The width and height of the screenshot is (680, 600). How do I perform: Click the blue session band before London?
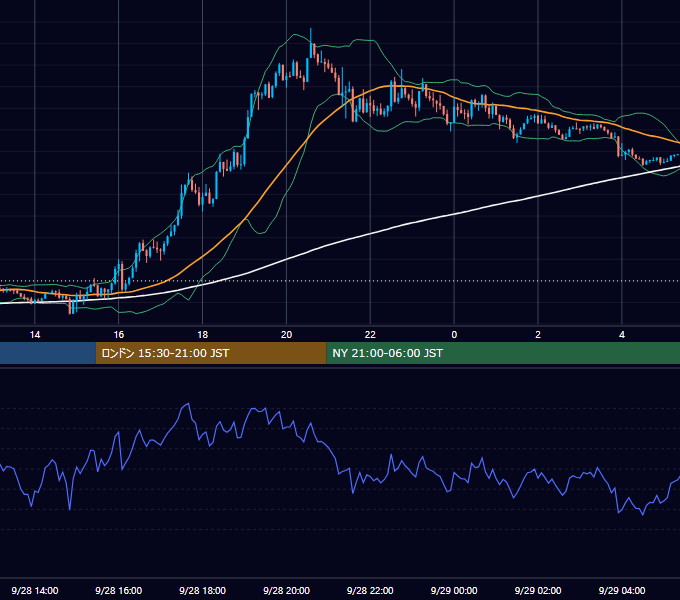(x=48, y=353)
